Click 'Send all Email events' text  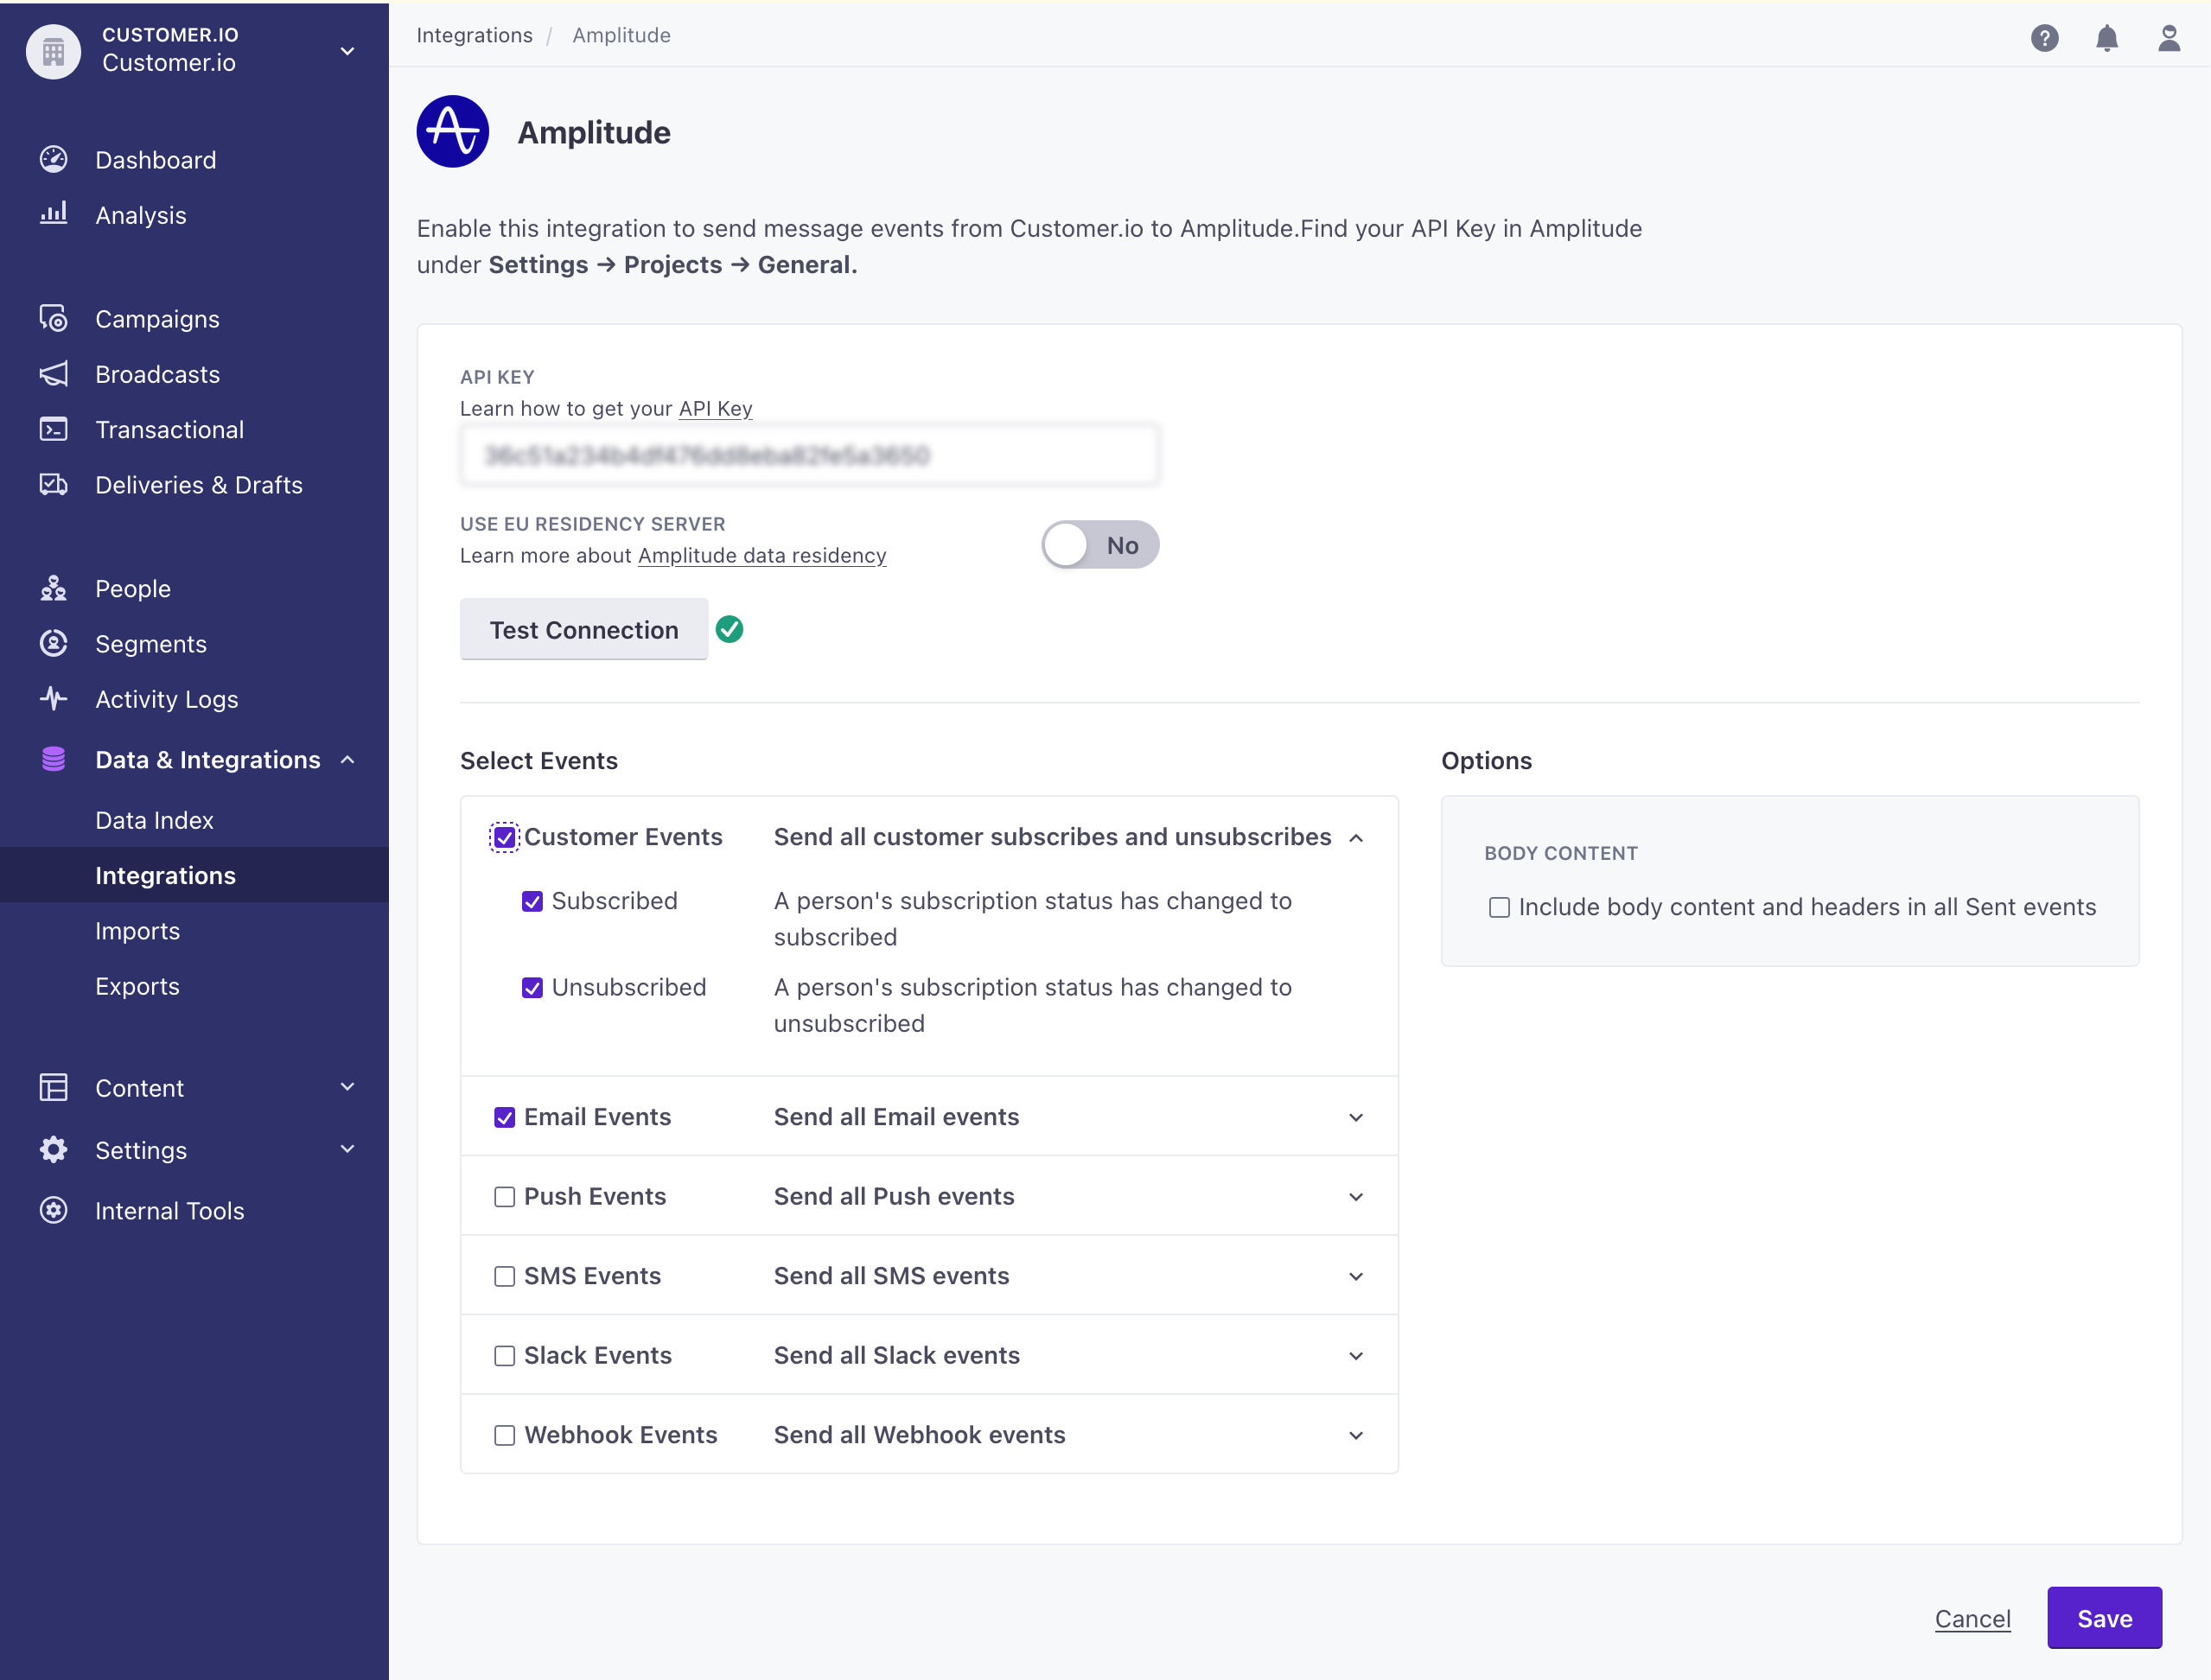(x=896, y=1117)
